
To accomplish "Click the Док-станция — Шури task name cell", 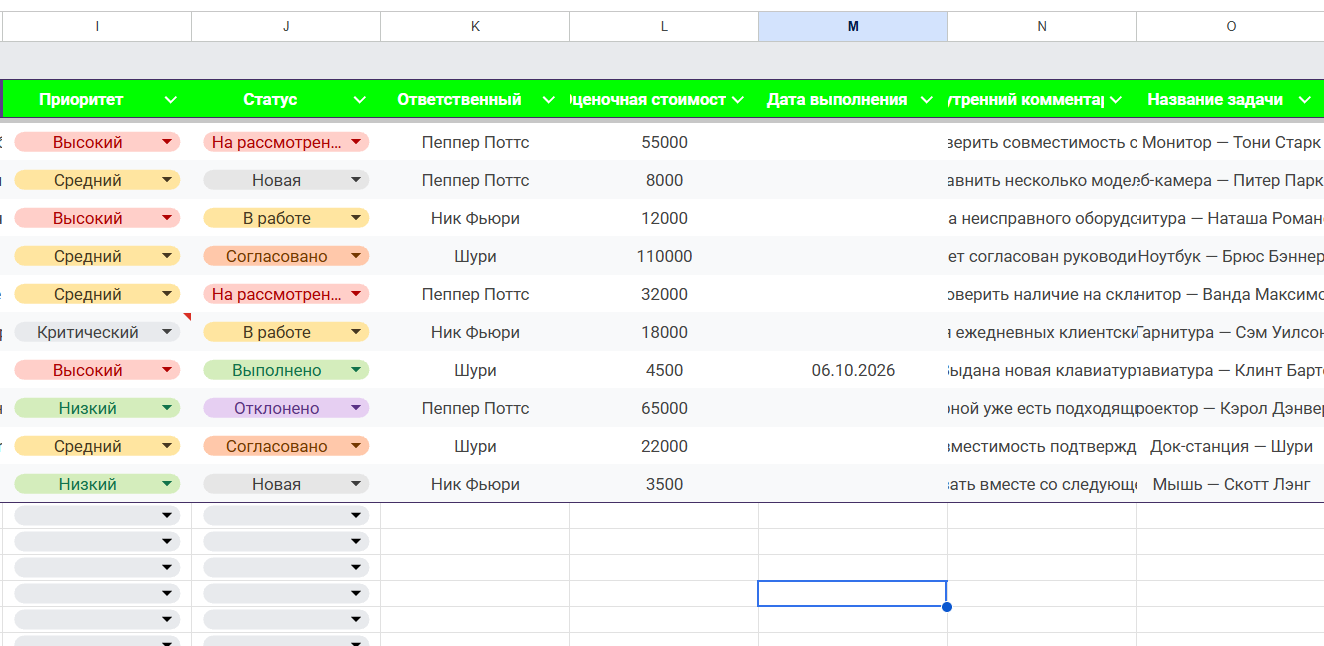I will click(1231, 447).
